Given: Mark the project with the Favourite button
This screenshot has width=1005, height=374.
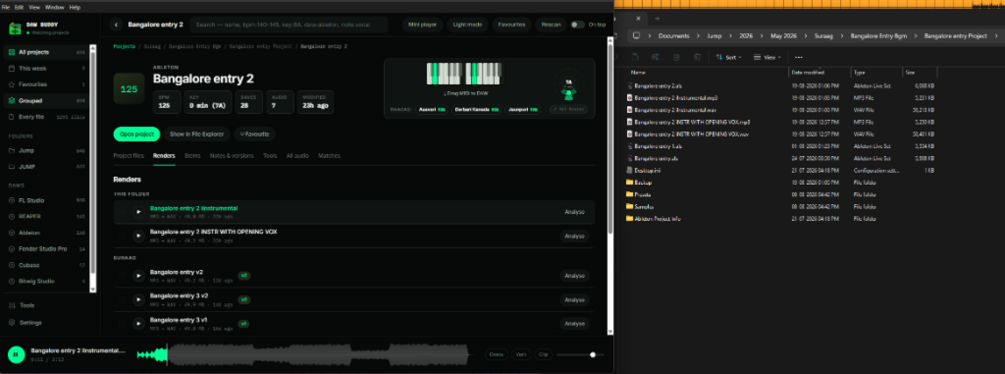Looking at the screenshot, I should pyautogui.click(x=254, y=134).
